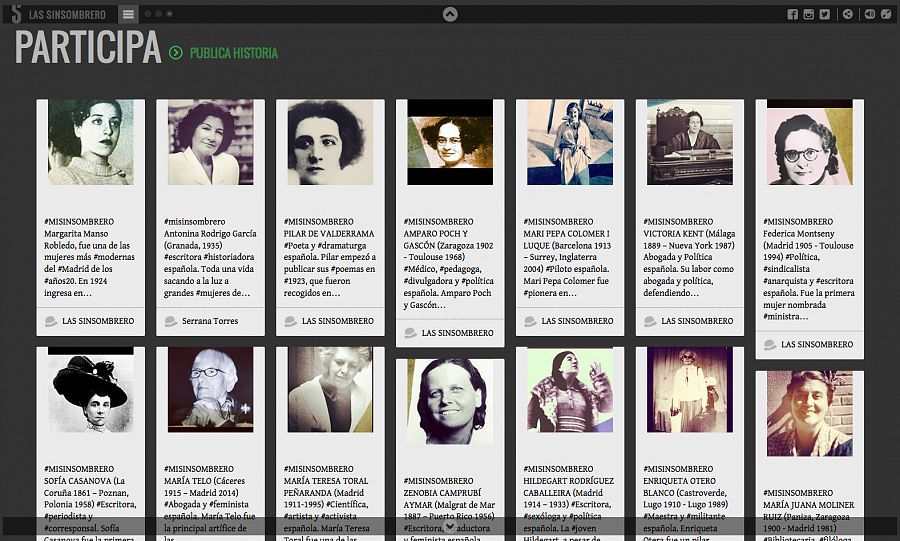900x541 pixels.
Task: Click the circled arrow next to Publica Historia
Action: tap(176, 53)
